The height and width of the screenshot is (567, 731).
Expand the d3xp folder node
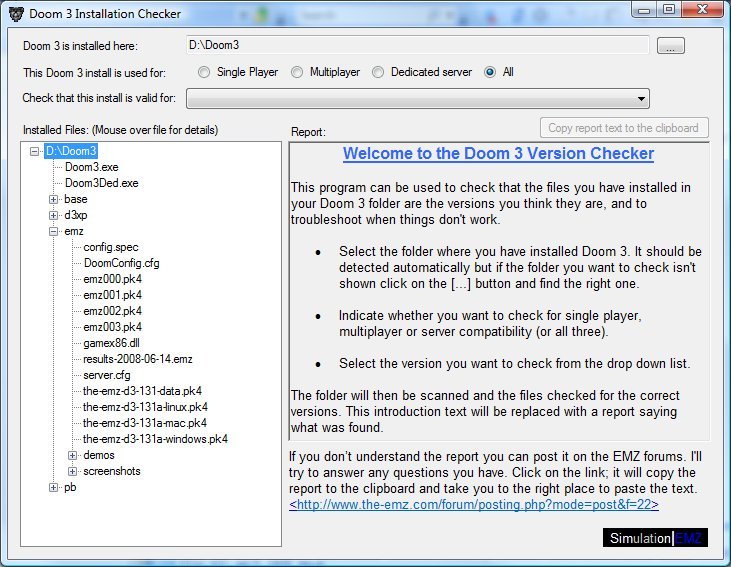[54, 215]
